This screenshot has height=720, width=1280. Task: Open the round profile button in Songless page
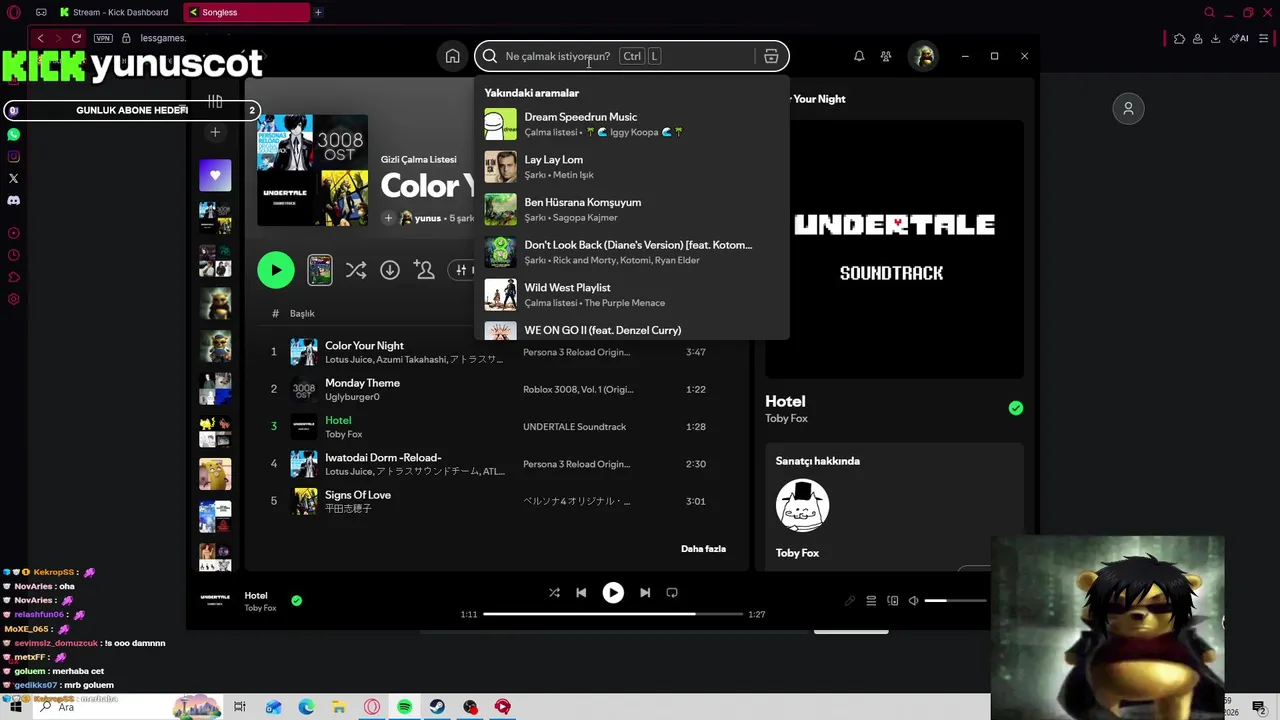(1128, 108)
